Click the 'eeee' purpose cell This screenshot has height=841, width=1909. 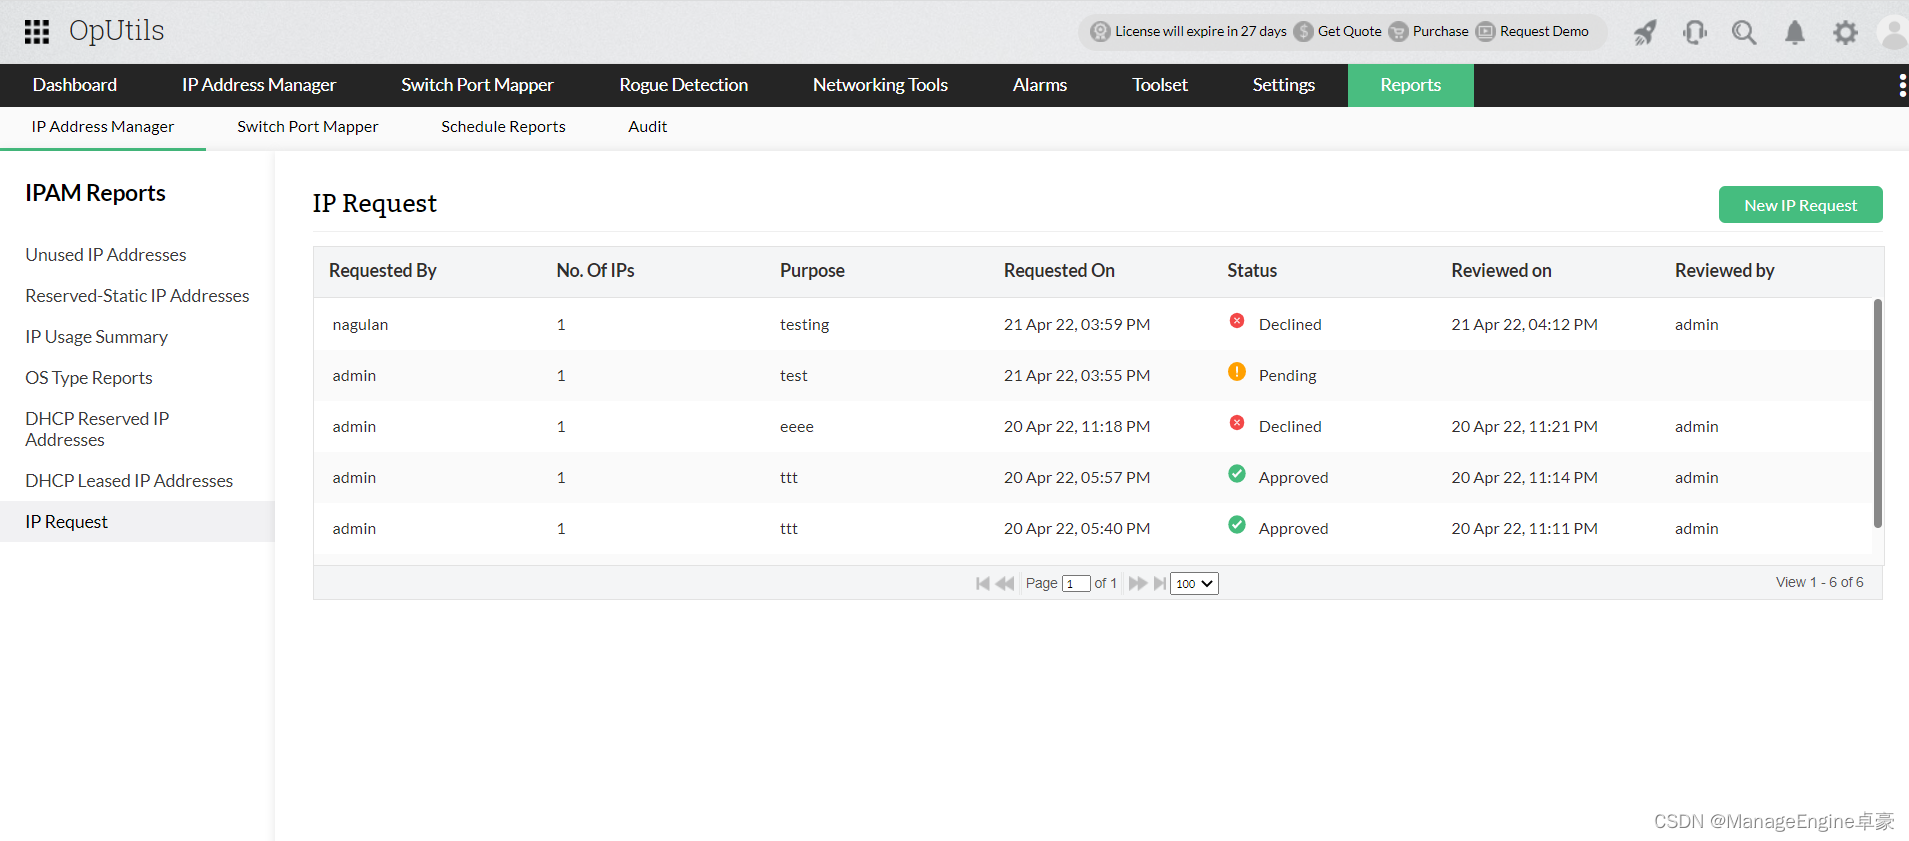coord(797,427)
